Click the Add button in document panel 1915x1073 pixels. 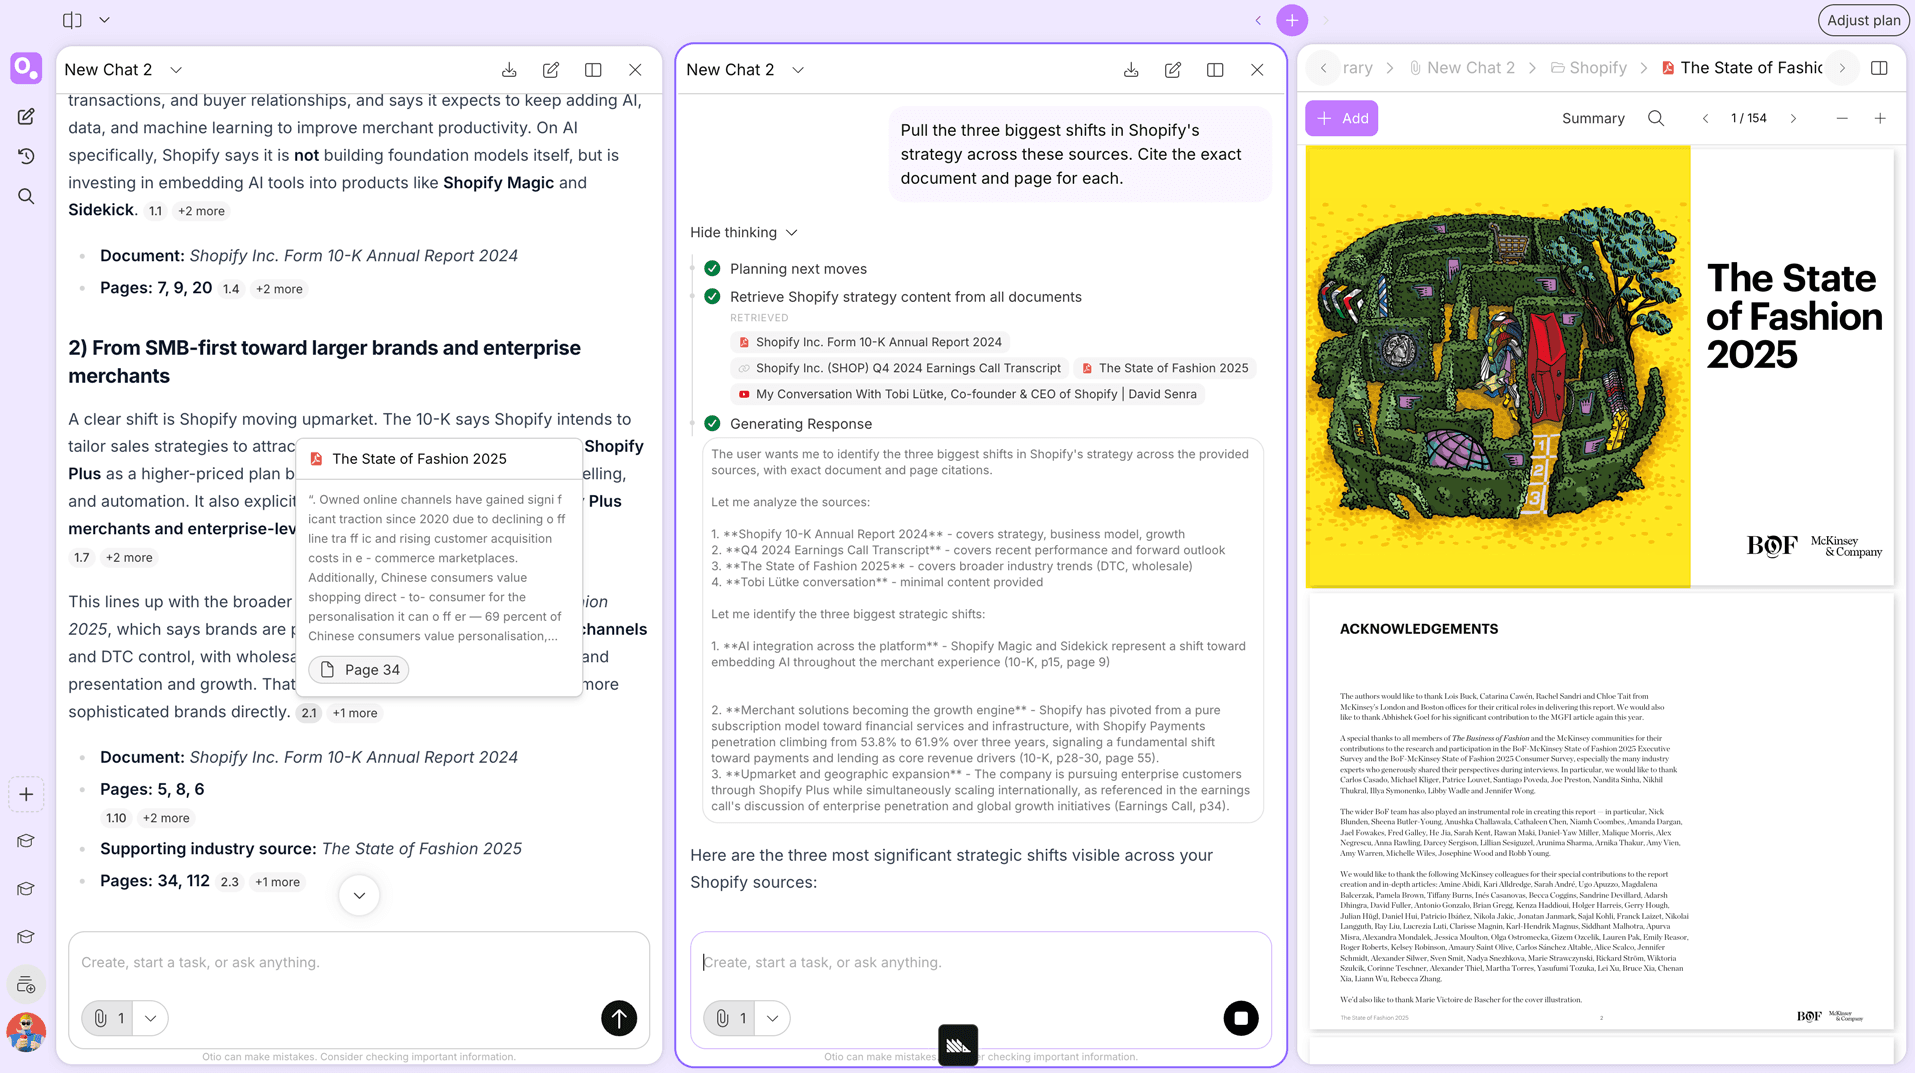1342,118
